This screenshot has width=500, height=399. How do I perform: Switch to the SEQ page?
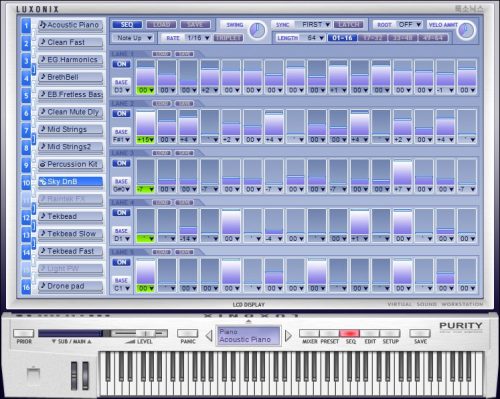[x=349, y=333]
